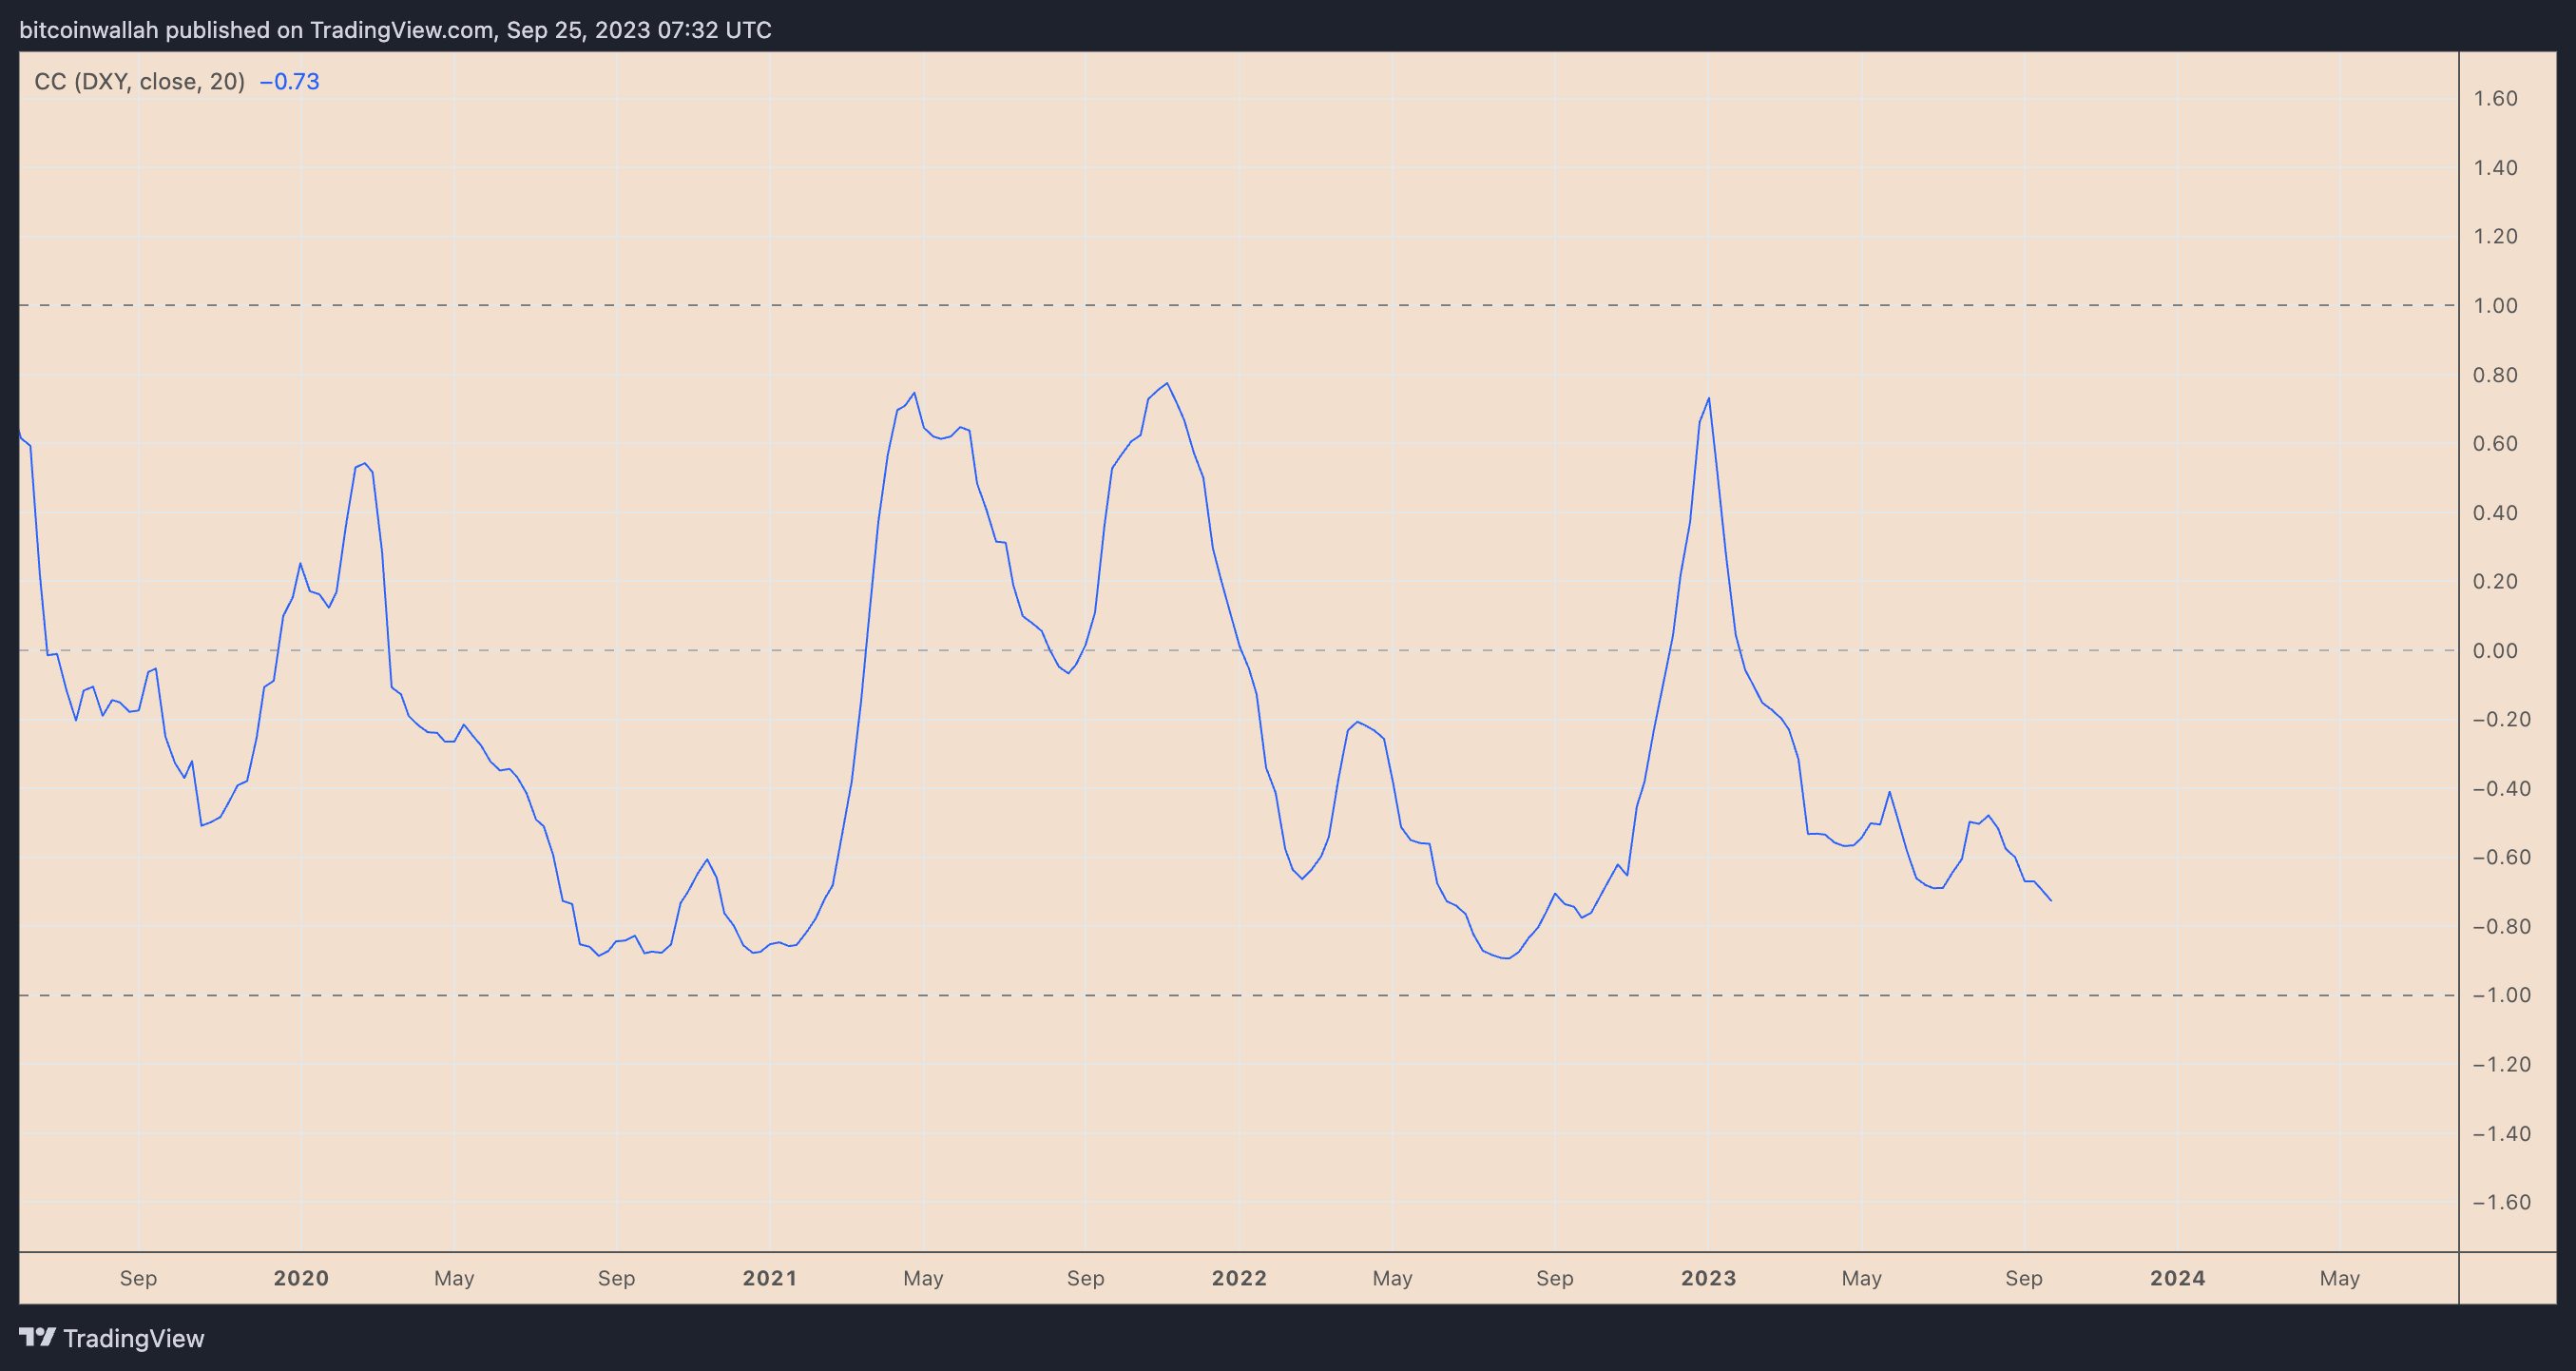This screenshot has width=2576, height=1371.
Task: Click the TradingView logo icon
Action: [37, 1337]
